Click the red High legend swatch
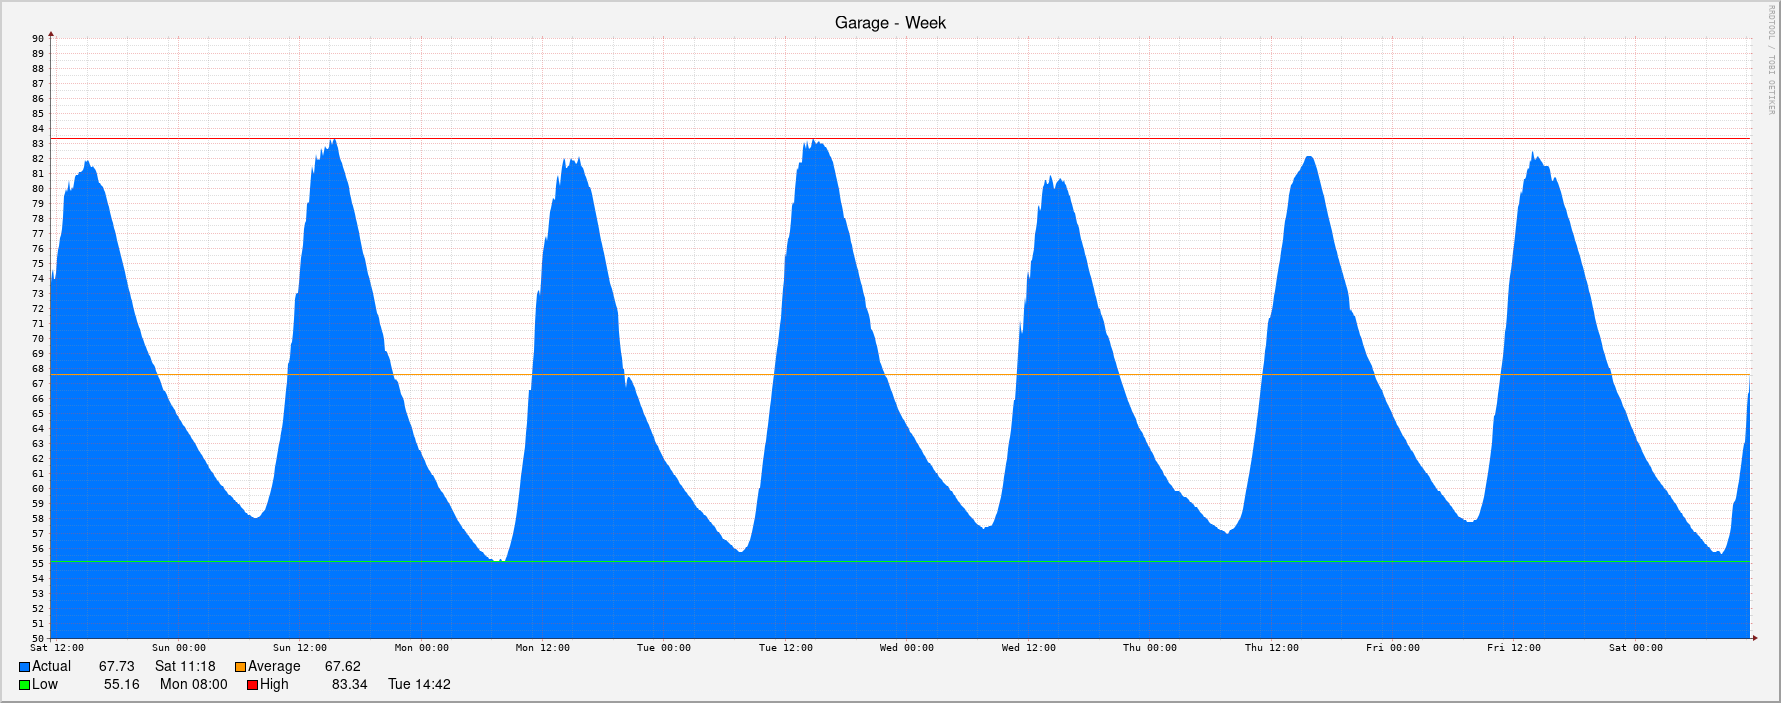This screenshot has height=703, width=1781. 252,685
